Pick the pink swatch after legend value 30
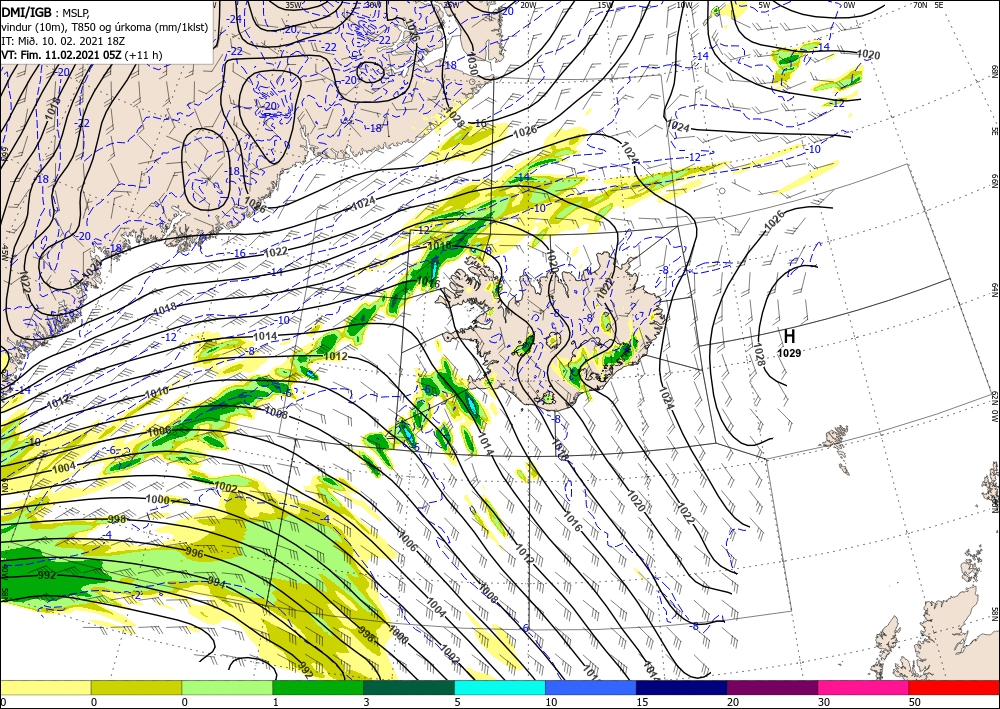The height and width of the screenshot is (709, 1000). [864, 687]
